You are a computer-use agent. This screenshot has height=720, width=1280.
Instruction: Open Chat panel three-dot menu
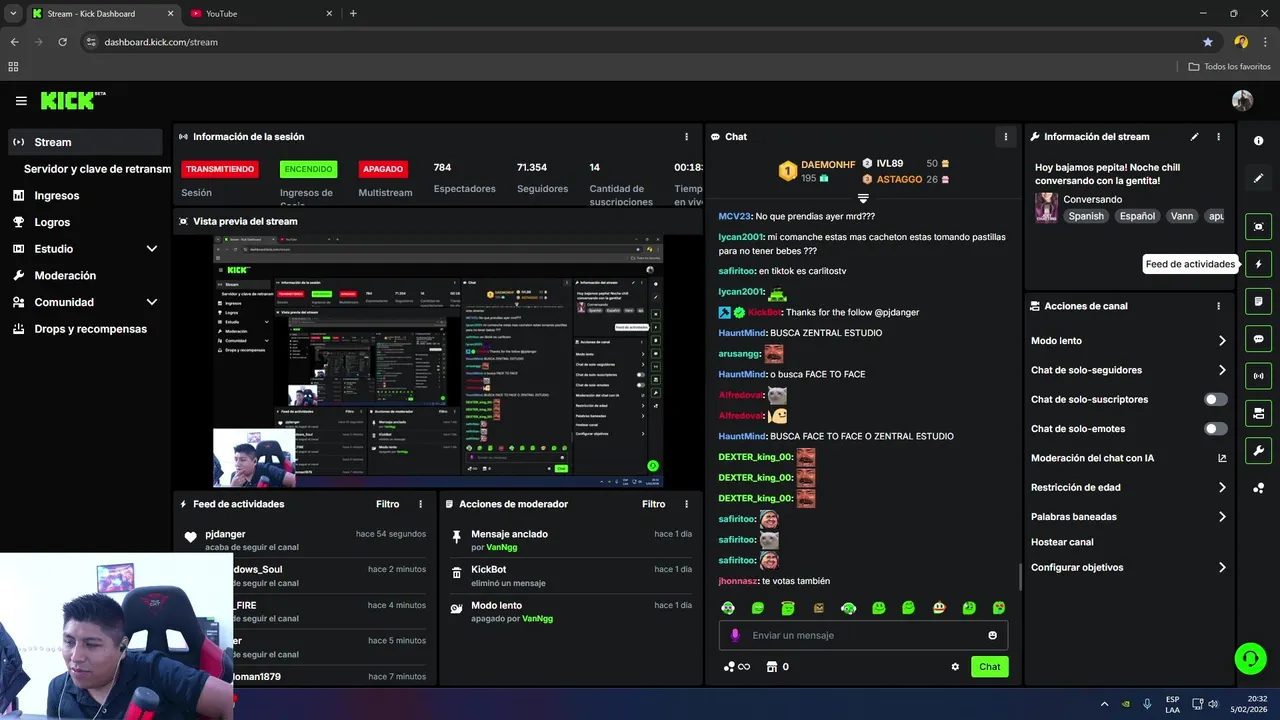[x=1006, y=137]
